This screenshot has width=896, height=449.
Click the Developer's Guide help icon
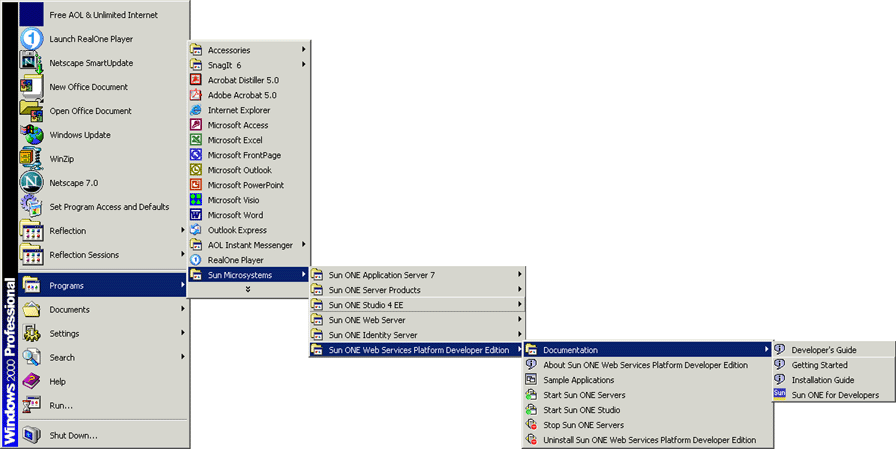point(780,350)
